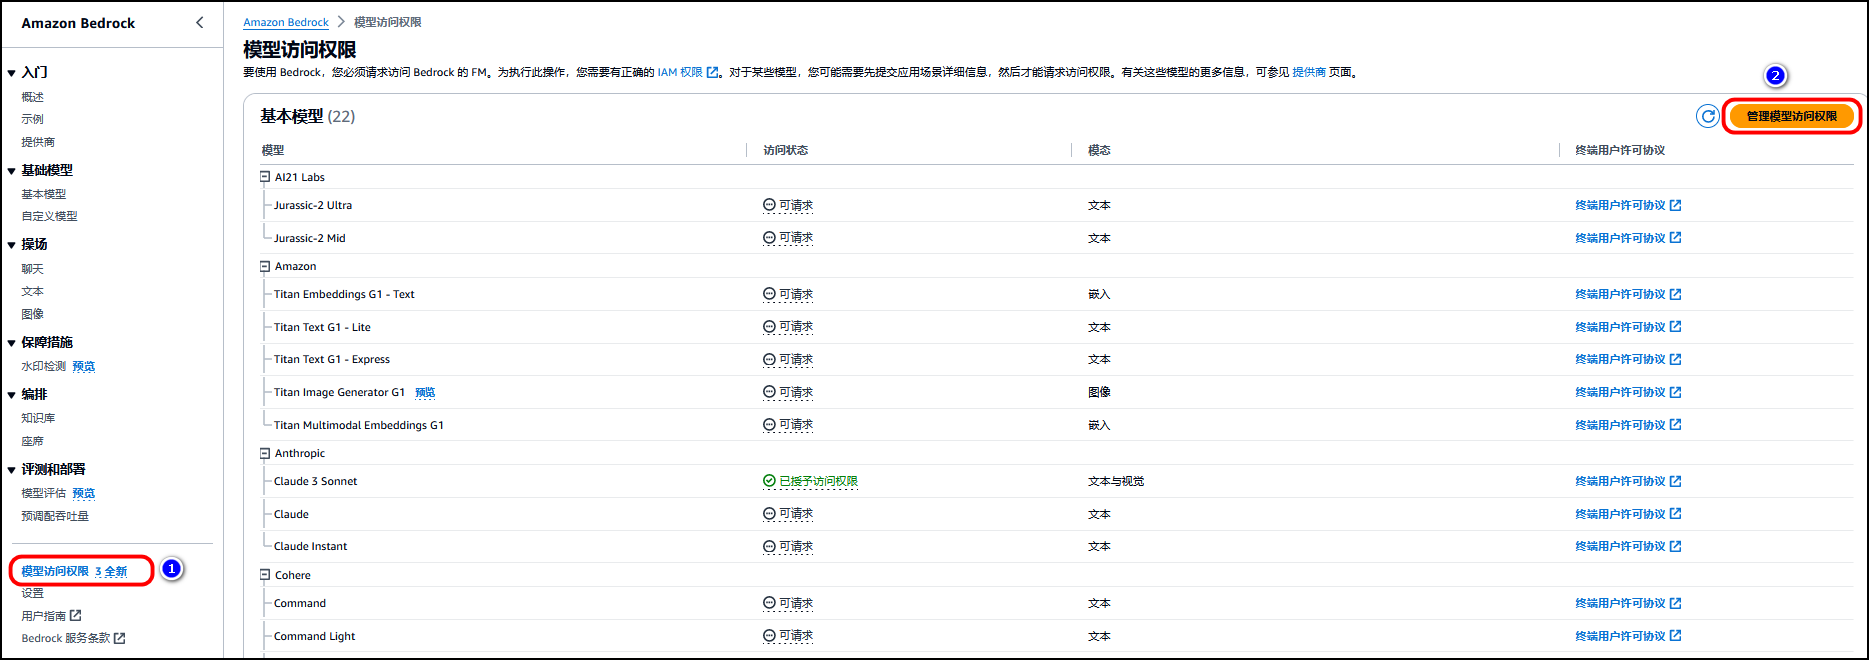Image resolution: width=1869 pixels, height=660 pixels.
Task: Click the 可请求 status icon for Titan Text G1 - Lite
Action: tap(769, 327)
